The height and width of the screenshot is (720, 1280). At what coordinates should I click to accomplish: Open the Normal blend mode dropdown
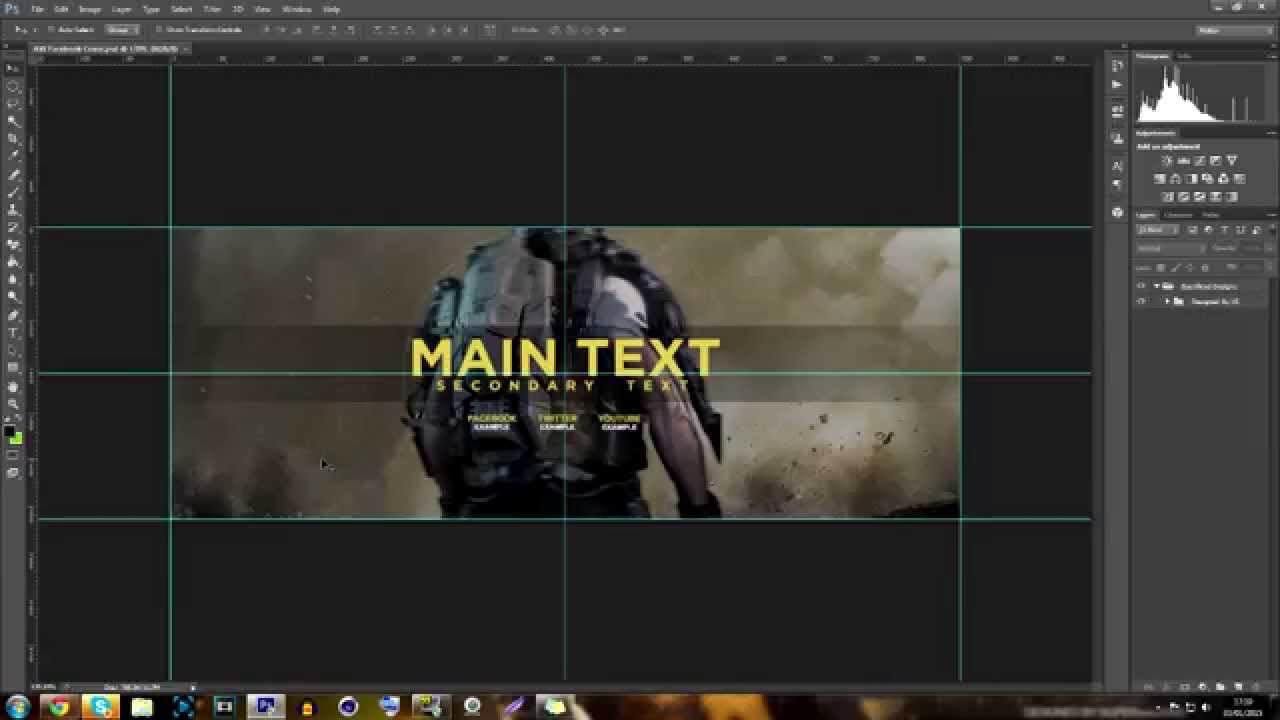click(1170, 248)
